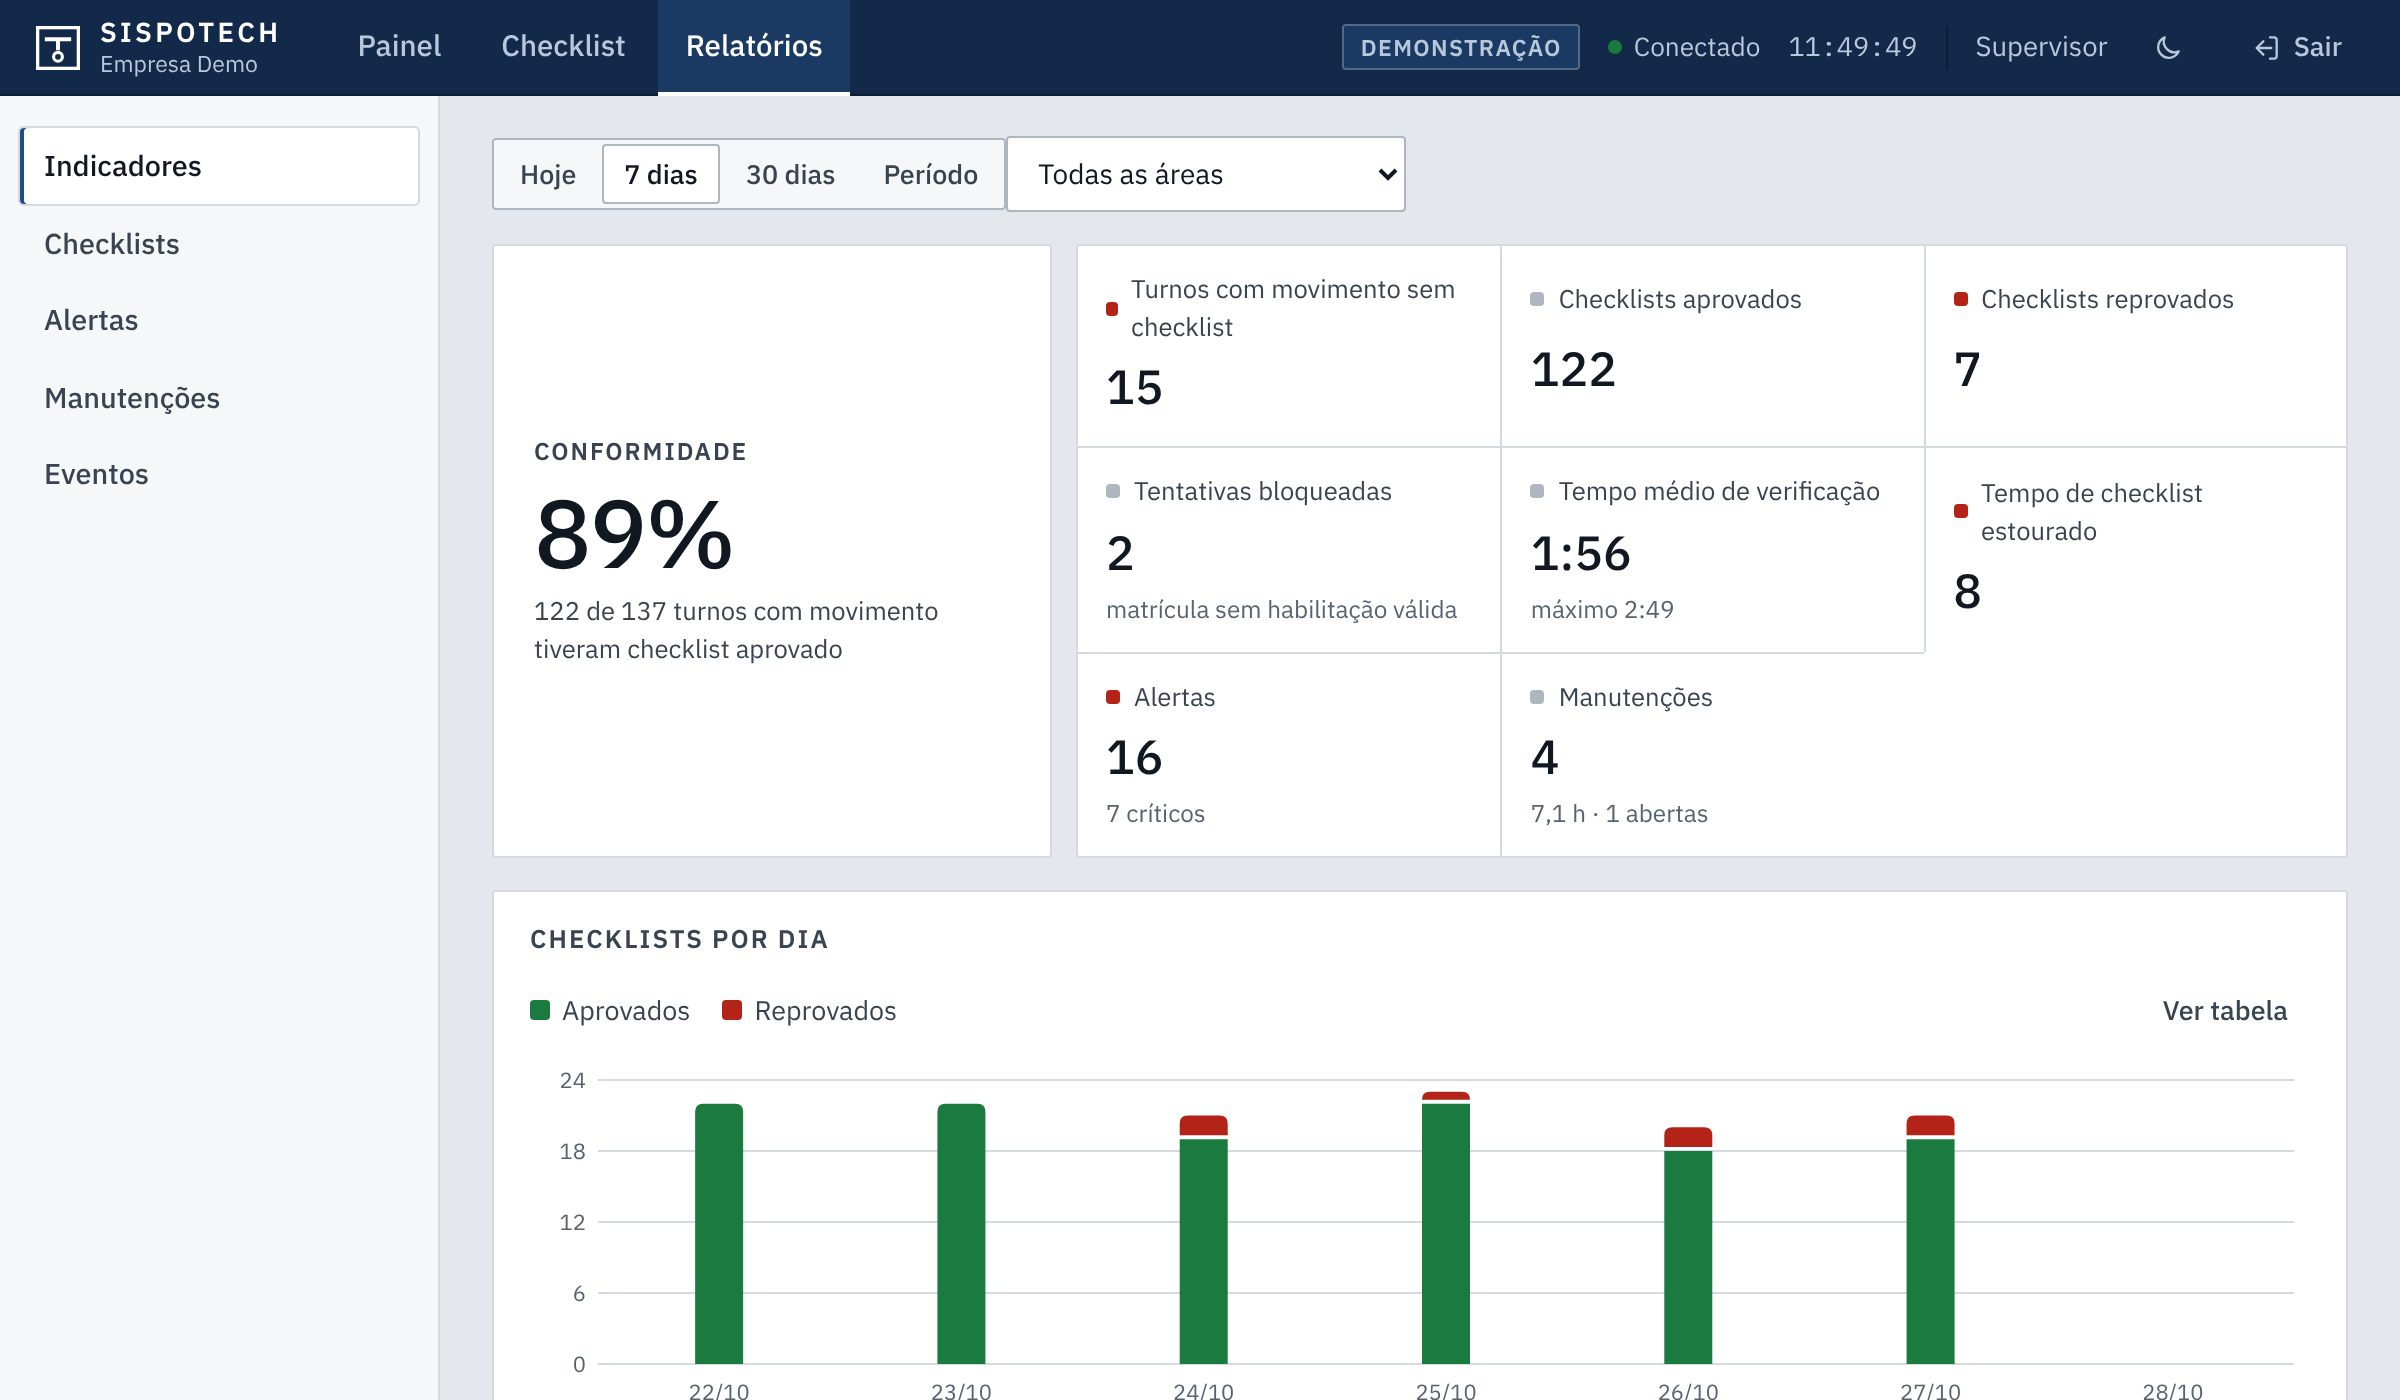Click the Aprovados legend green swatch
Image resolution: width=2400 pixels, height=1400 pixels.
click(x=540, y=1010)
